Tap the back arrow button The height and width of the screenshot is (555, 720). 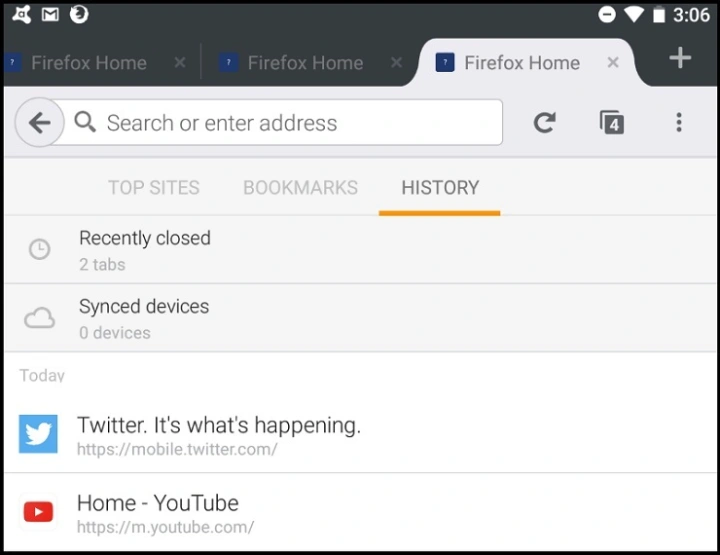[39, 123]
